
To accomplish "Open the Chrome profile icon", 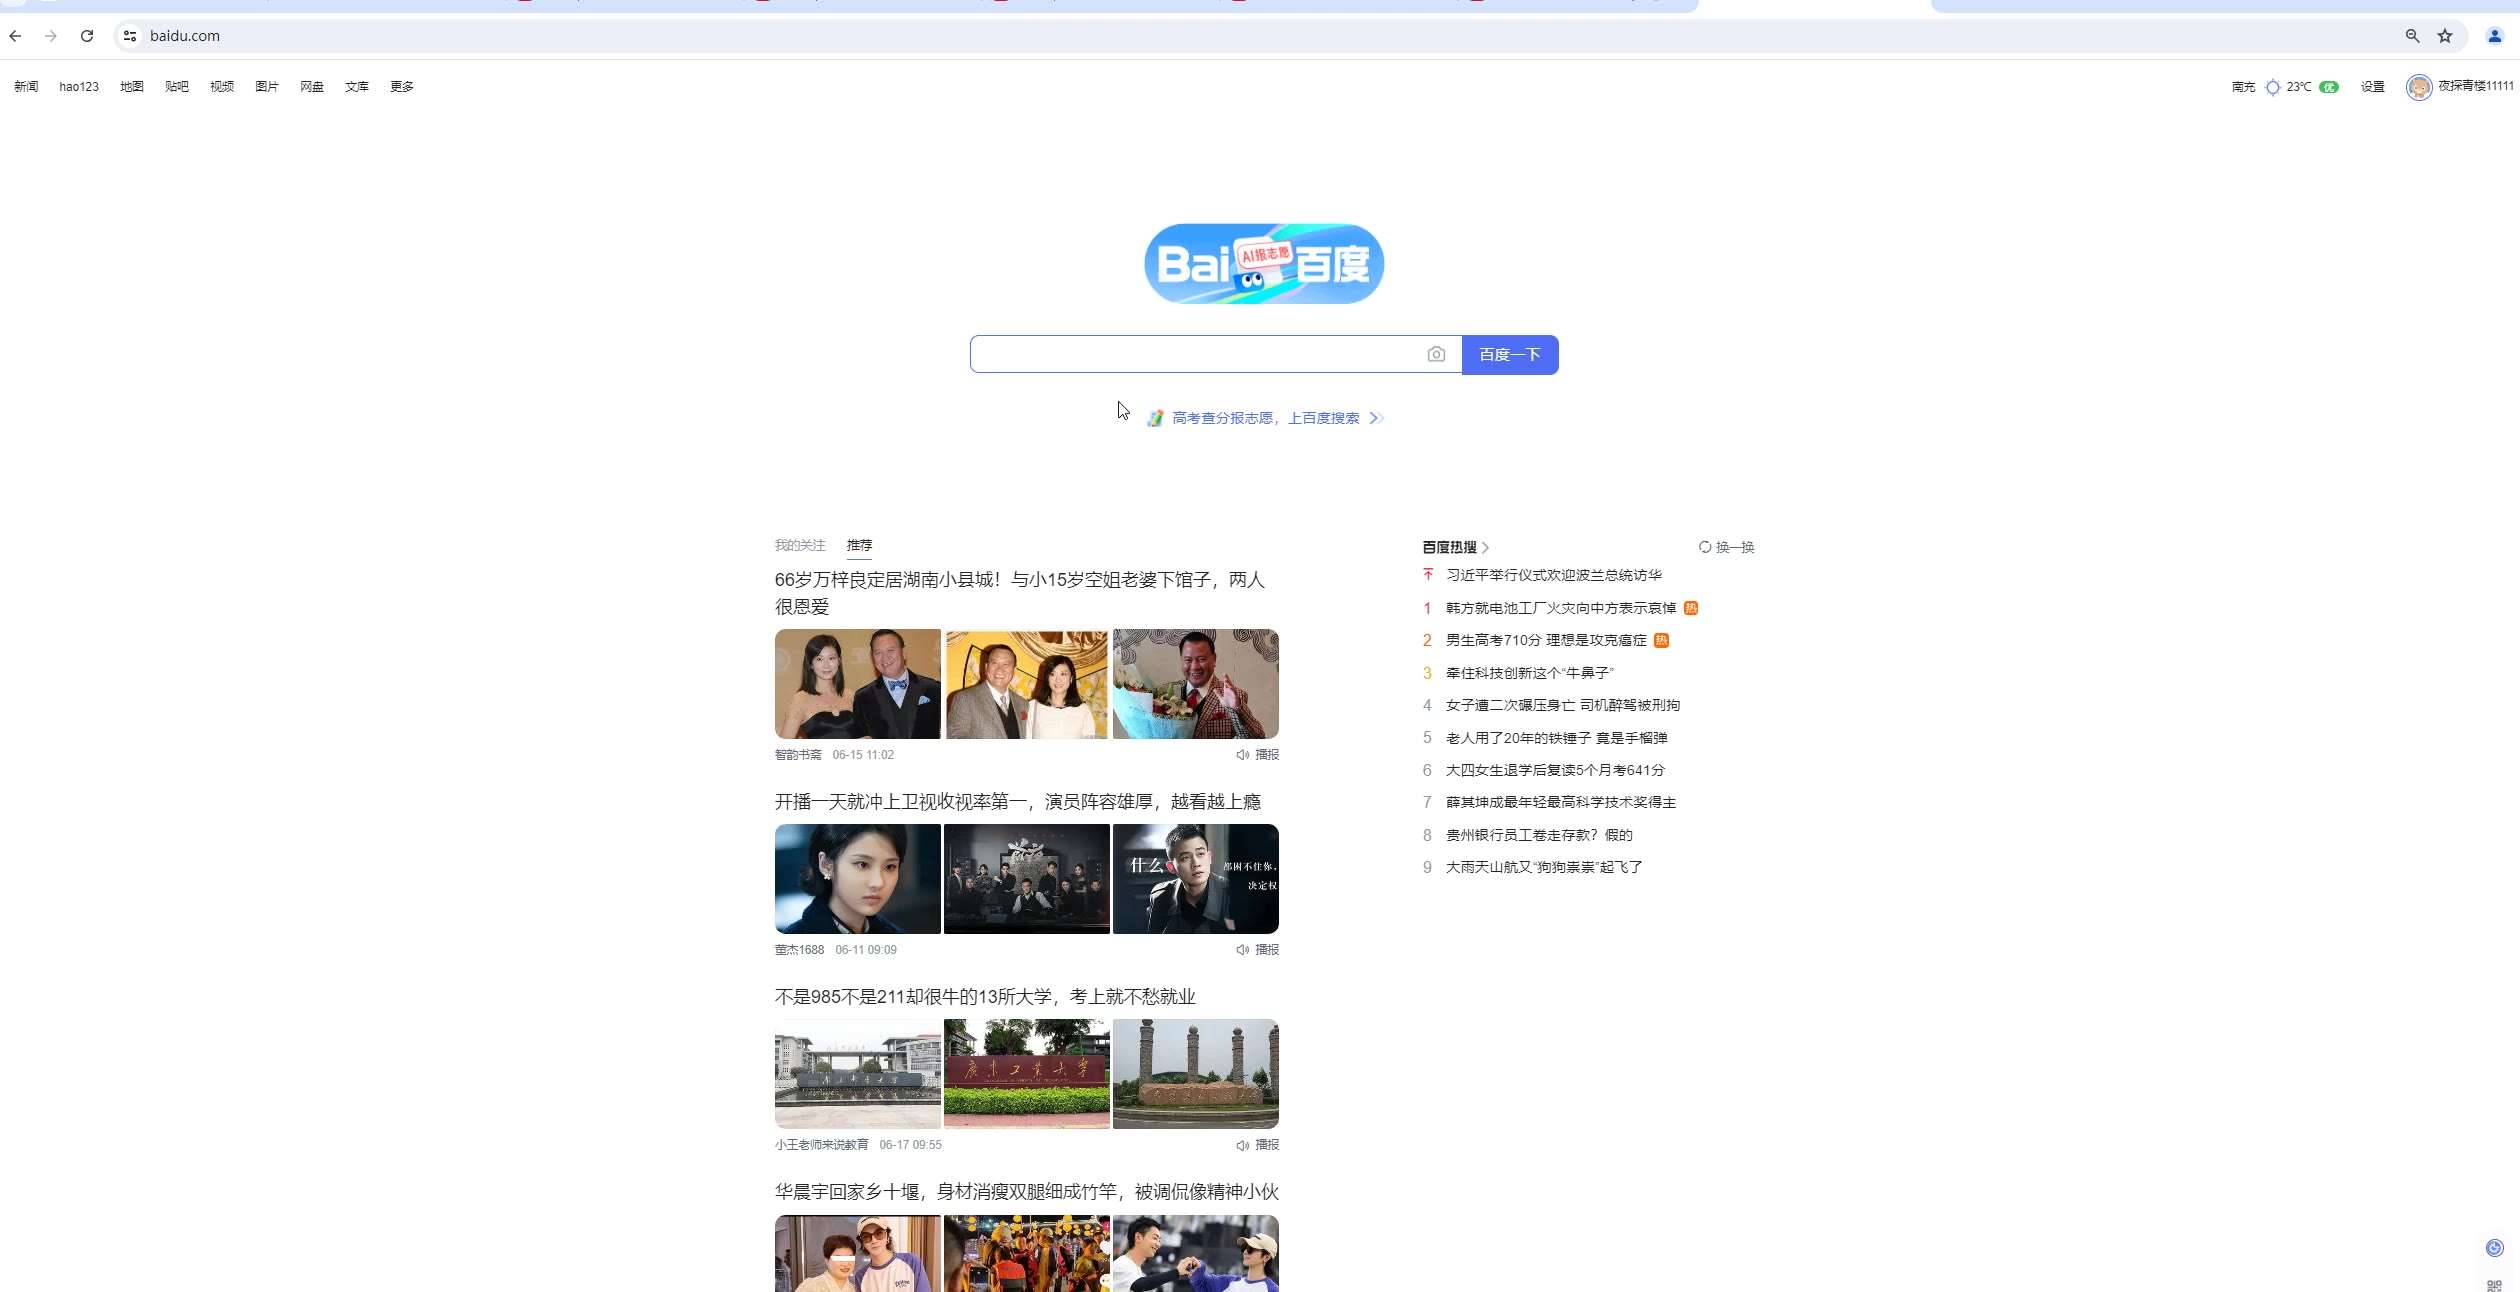I will (2494, 36).
